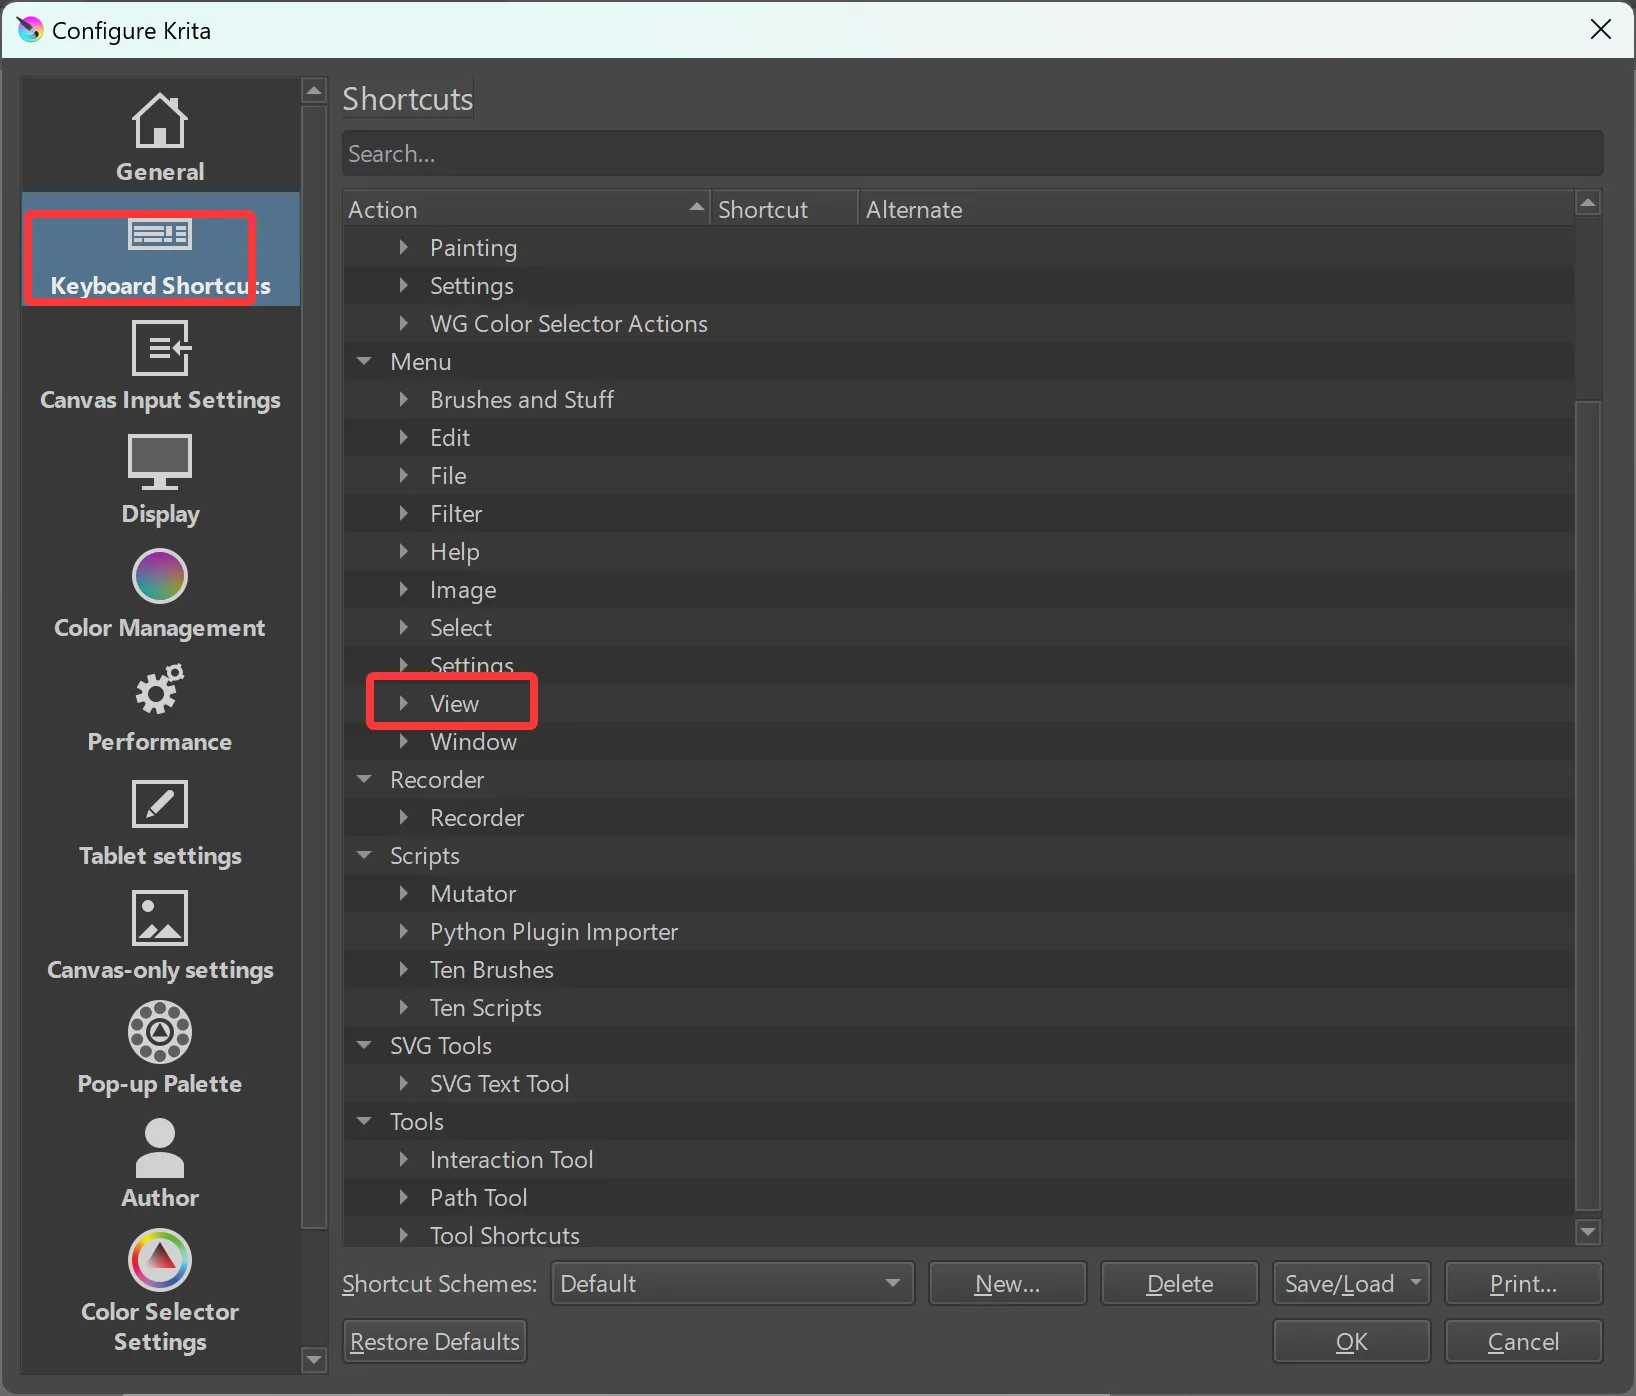This screenshot has width=1636, height=1396.
Task: Expand the Painting shortcuts group
Action: (403, 247)
